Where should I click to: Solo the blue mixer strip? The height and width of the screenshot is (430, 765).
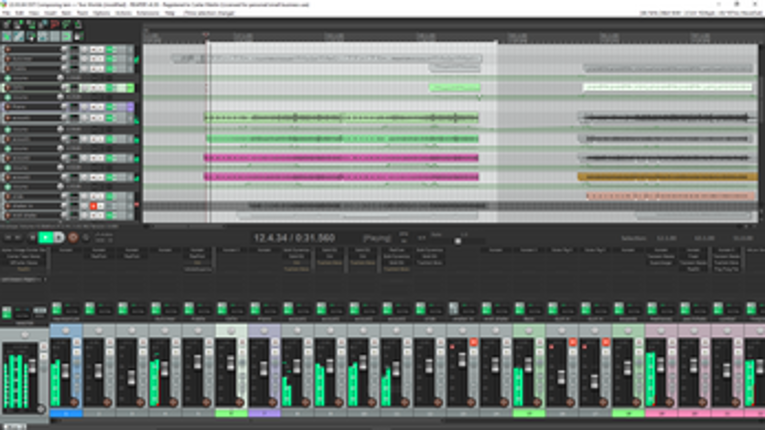[77, 351]
